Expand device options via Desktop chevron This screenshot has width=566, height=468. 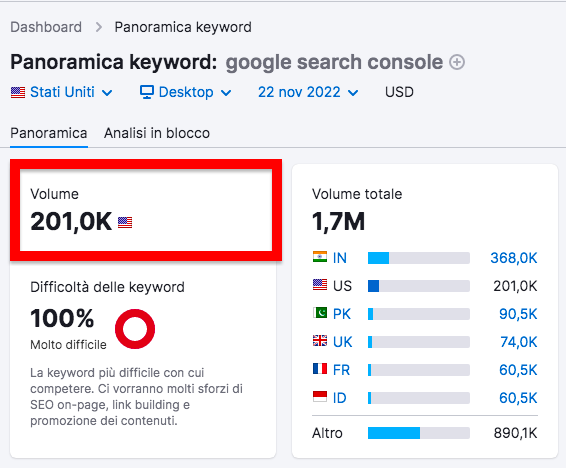tap(226, 93)
